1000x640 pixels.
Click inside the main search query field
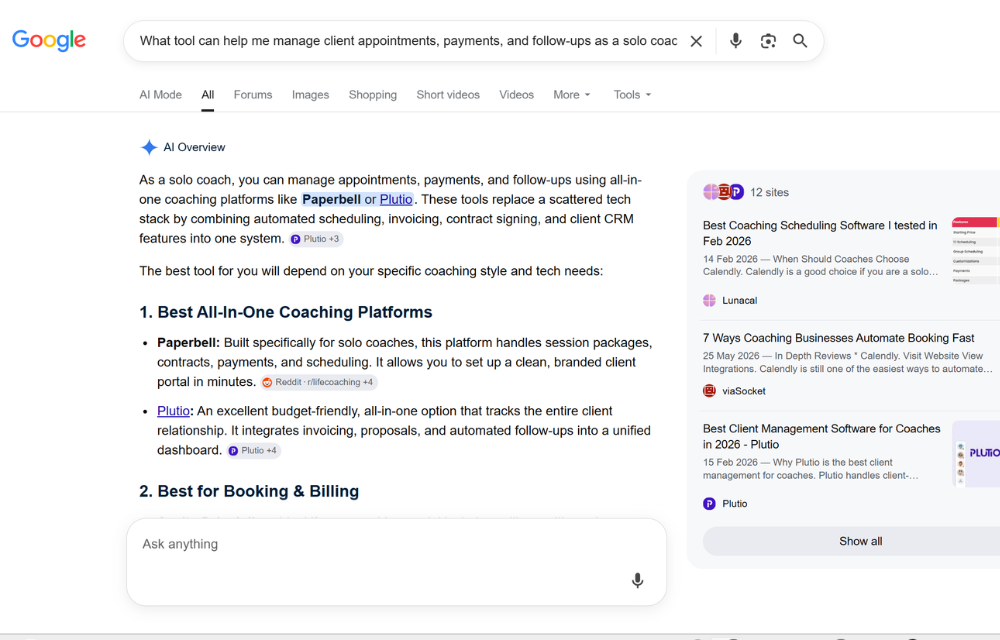pyautogui.click(x=408, y=41)
